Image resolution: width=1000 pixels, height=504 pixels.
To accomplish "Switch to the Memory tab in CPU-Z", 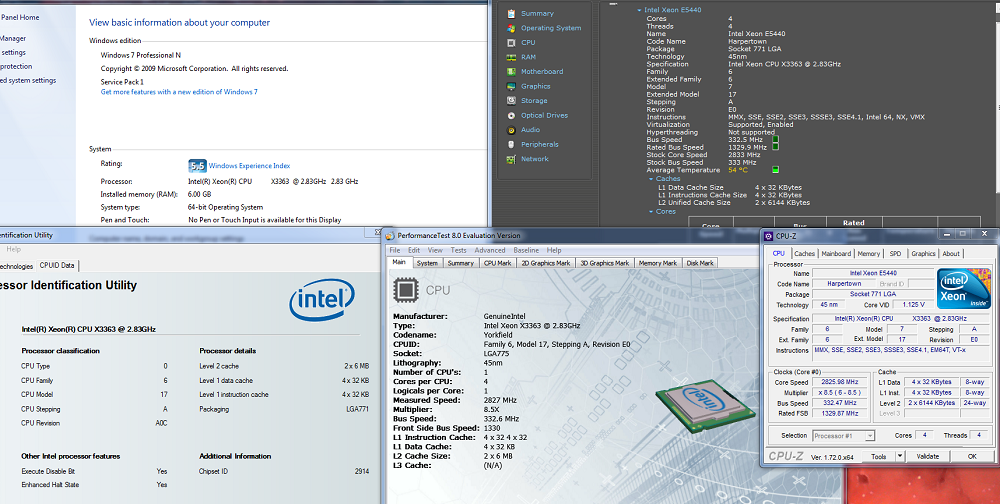I will (869, 254).
